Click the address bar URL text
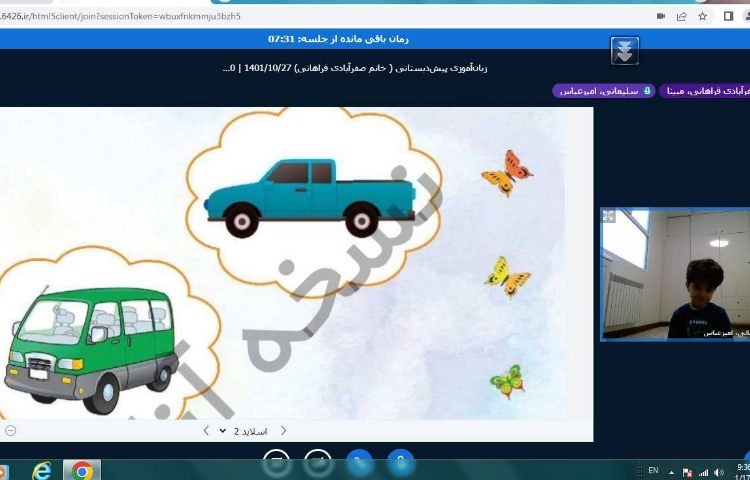 coord(121,16)
